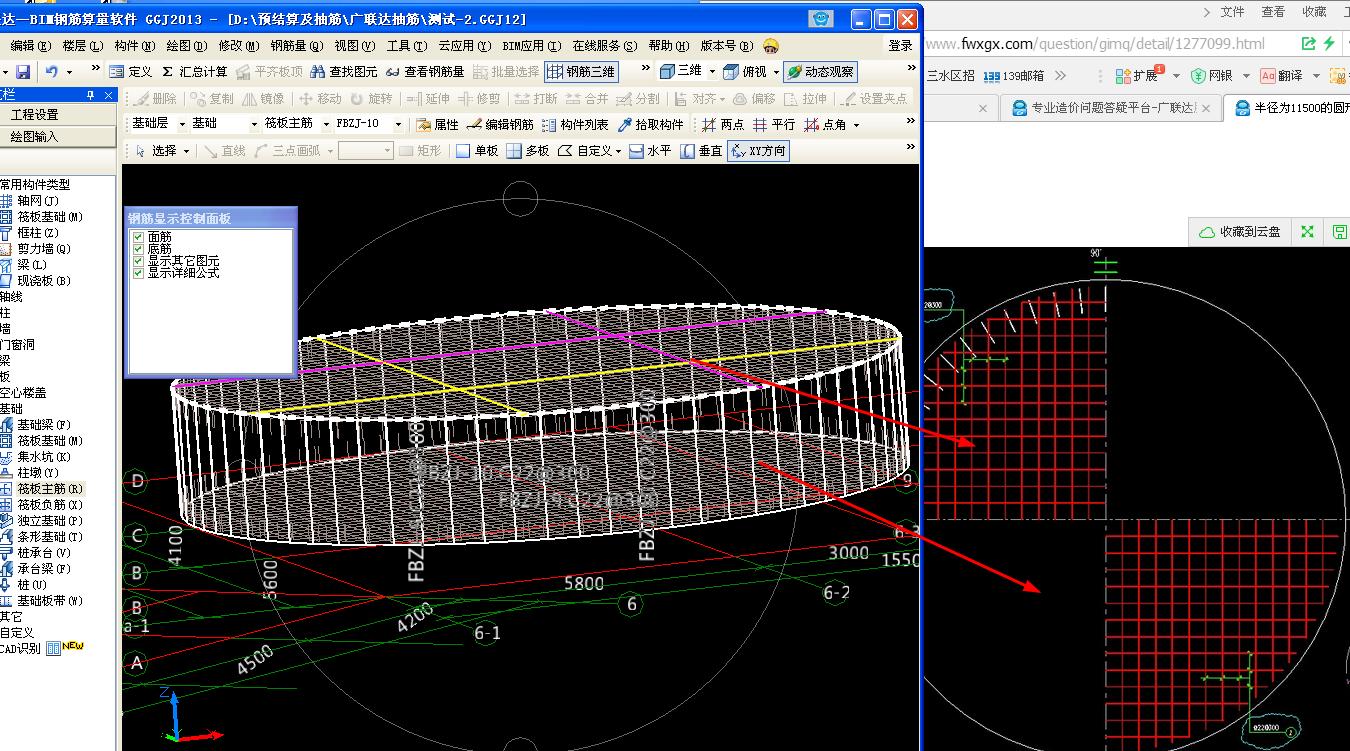The height and width of the screenshot is (751, 1350).
Task: Click browser fullscreen green arrows icon
Action: point(1307,232)
